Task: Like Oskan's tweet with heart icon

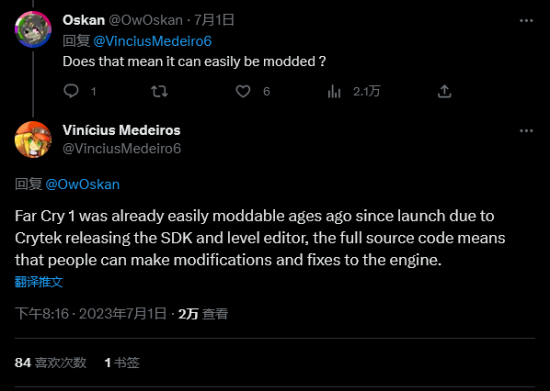Action: click(x=243, y=92)
